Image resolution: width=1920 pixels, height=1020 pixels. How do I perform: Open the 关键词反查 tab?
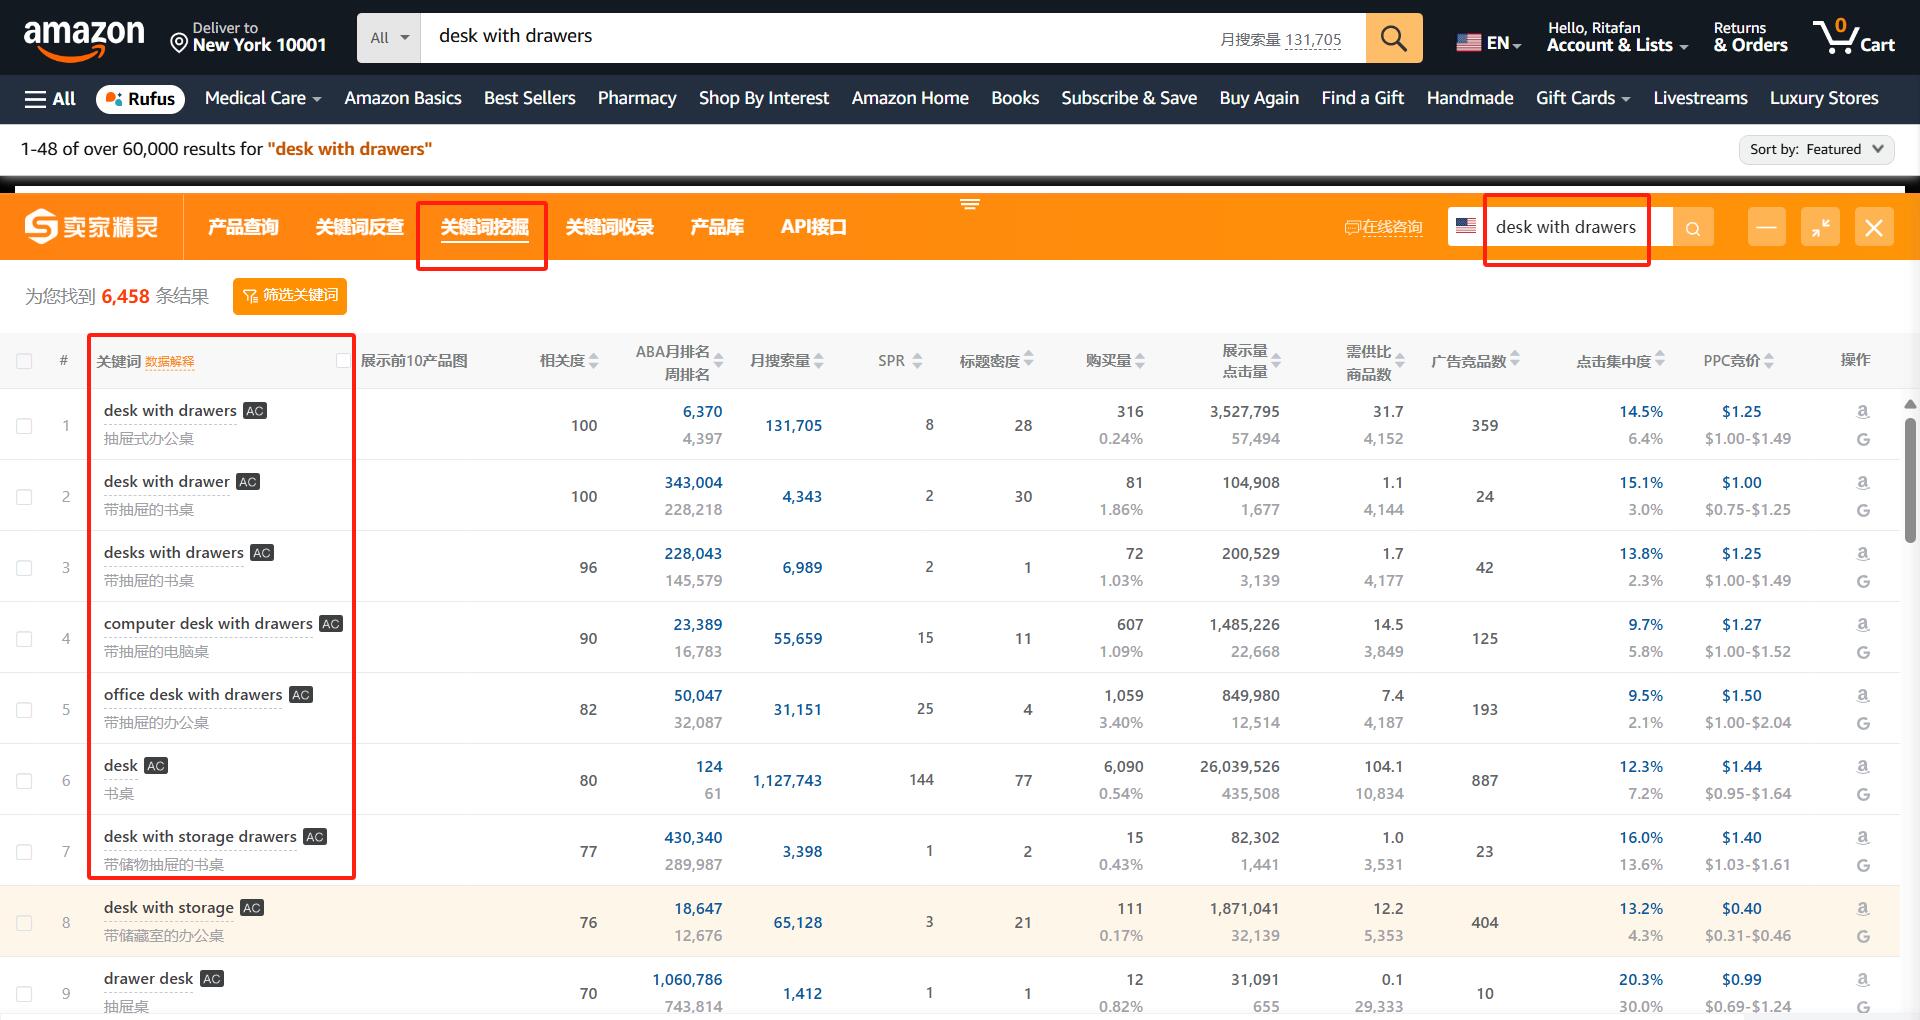tap(360, 227)
